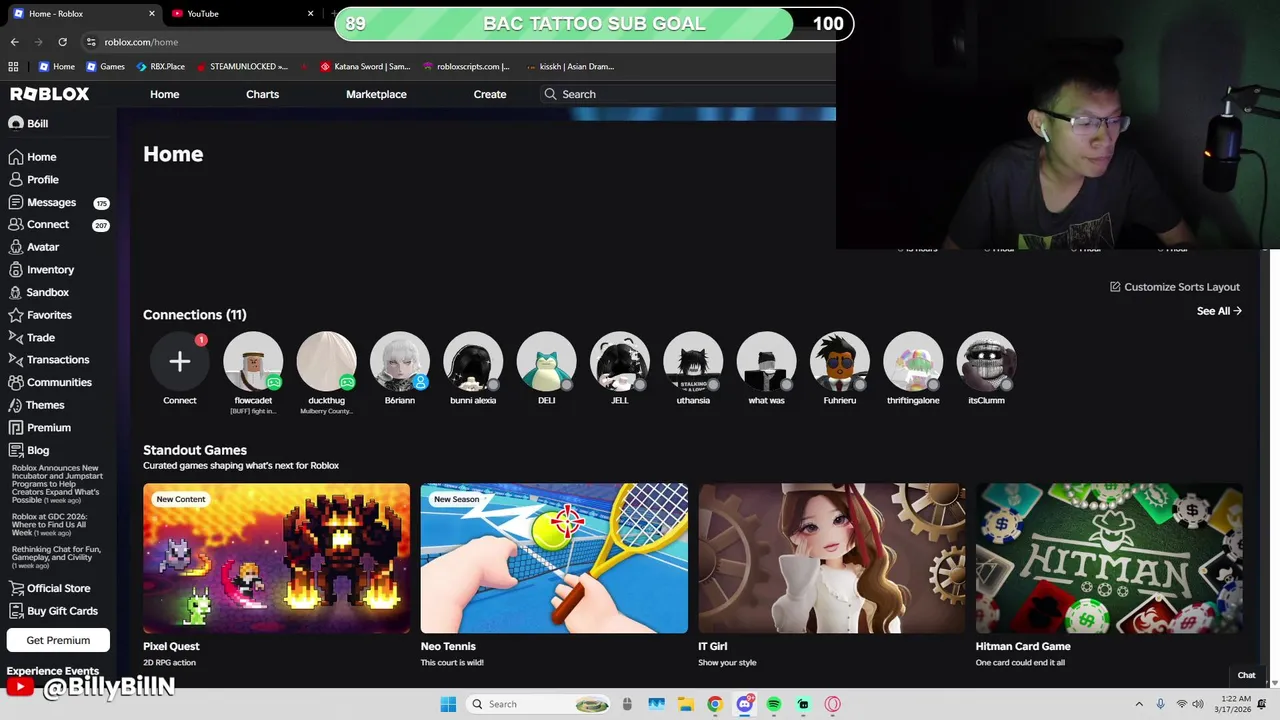Open Spotify from the taskbar
Viewport: 1280px width, 720px height.
(x=774, y=704)
